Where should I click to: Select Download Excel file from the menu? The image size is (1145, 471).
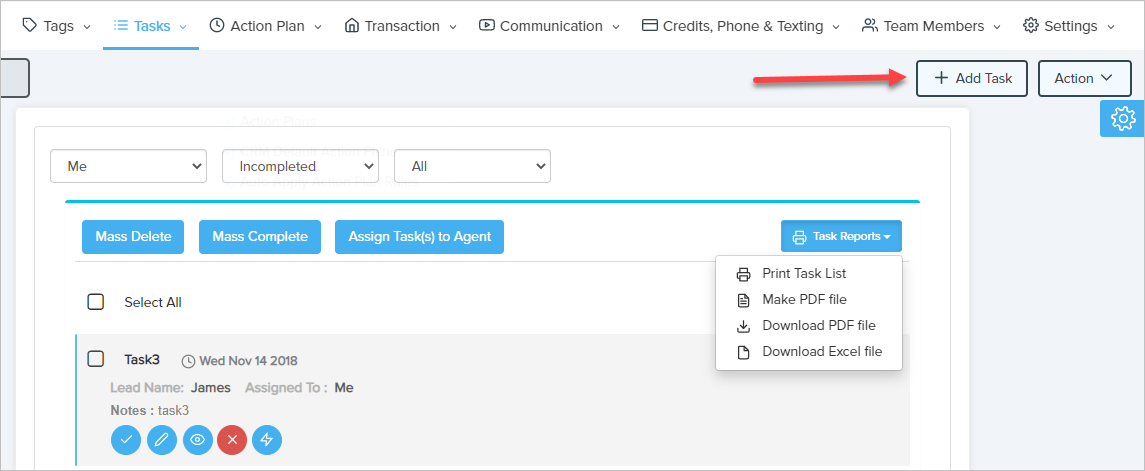pyautogui.click(x=821, y=352)
